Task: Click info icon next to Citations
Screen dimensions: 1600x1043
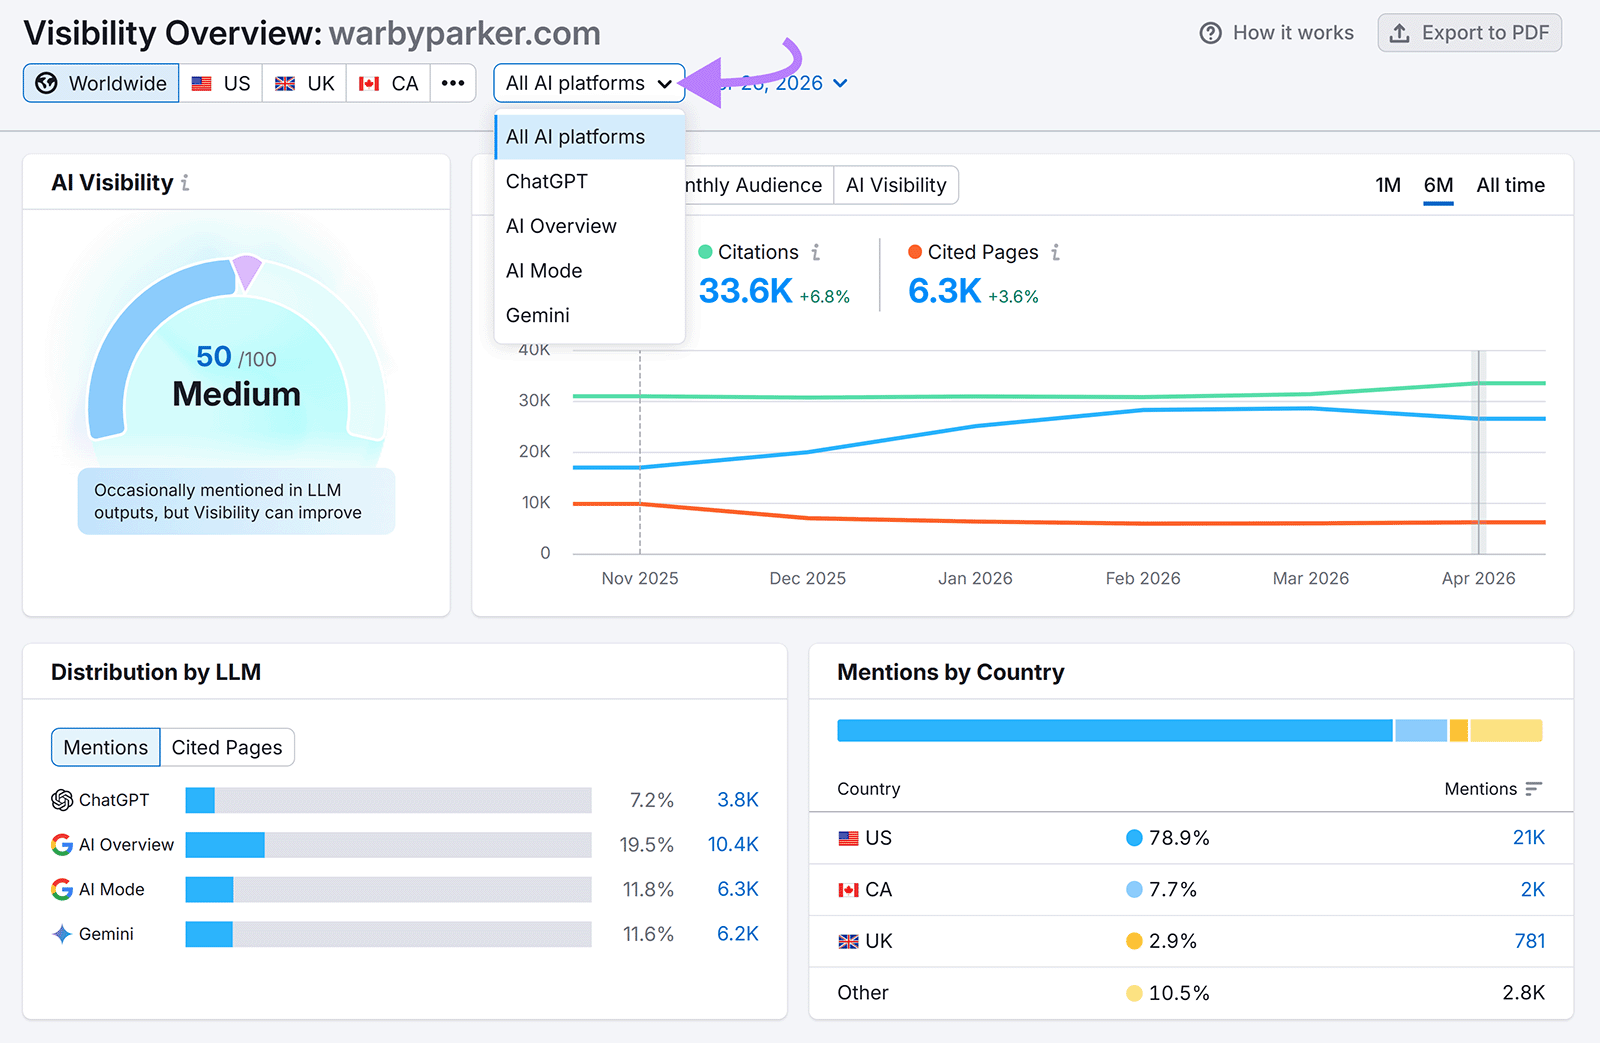Action: coord(816,252)
